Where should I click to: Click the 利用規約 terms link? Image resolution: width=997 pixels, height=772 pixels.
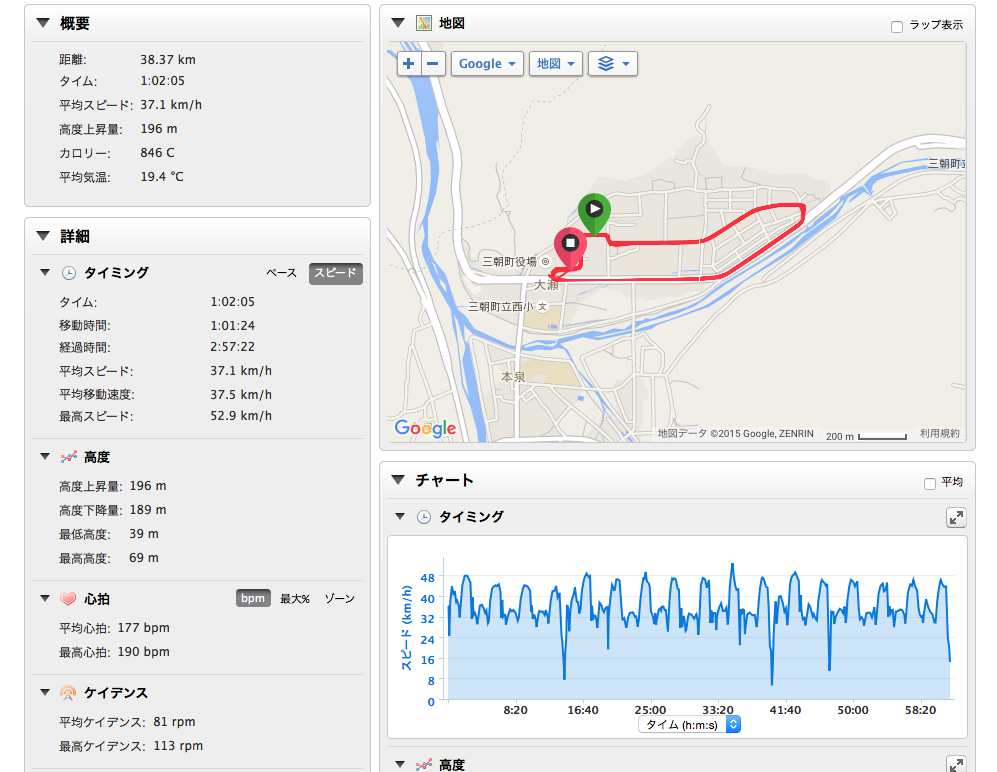[940, 434]
